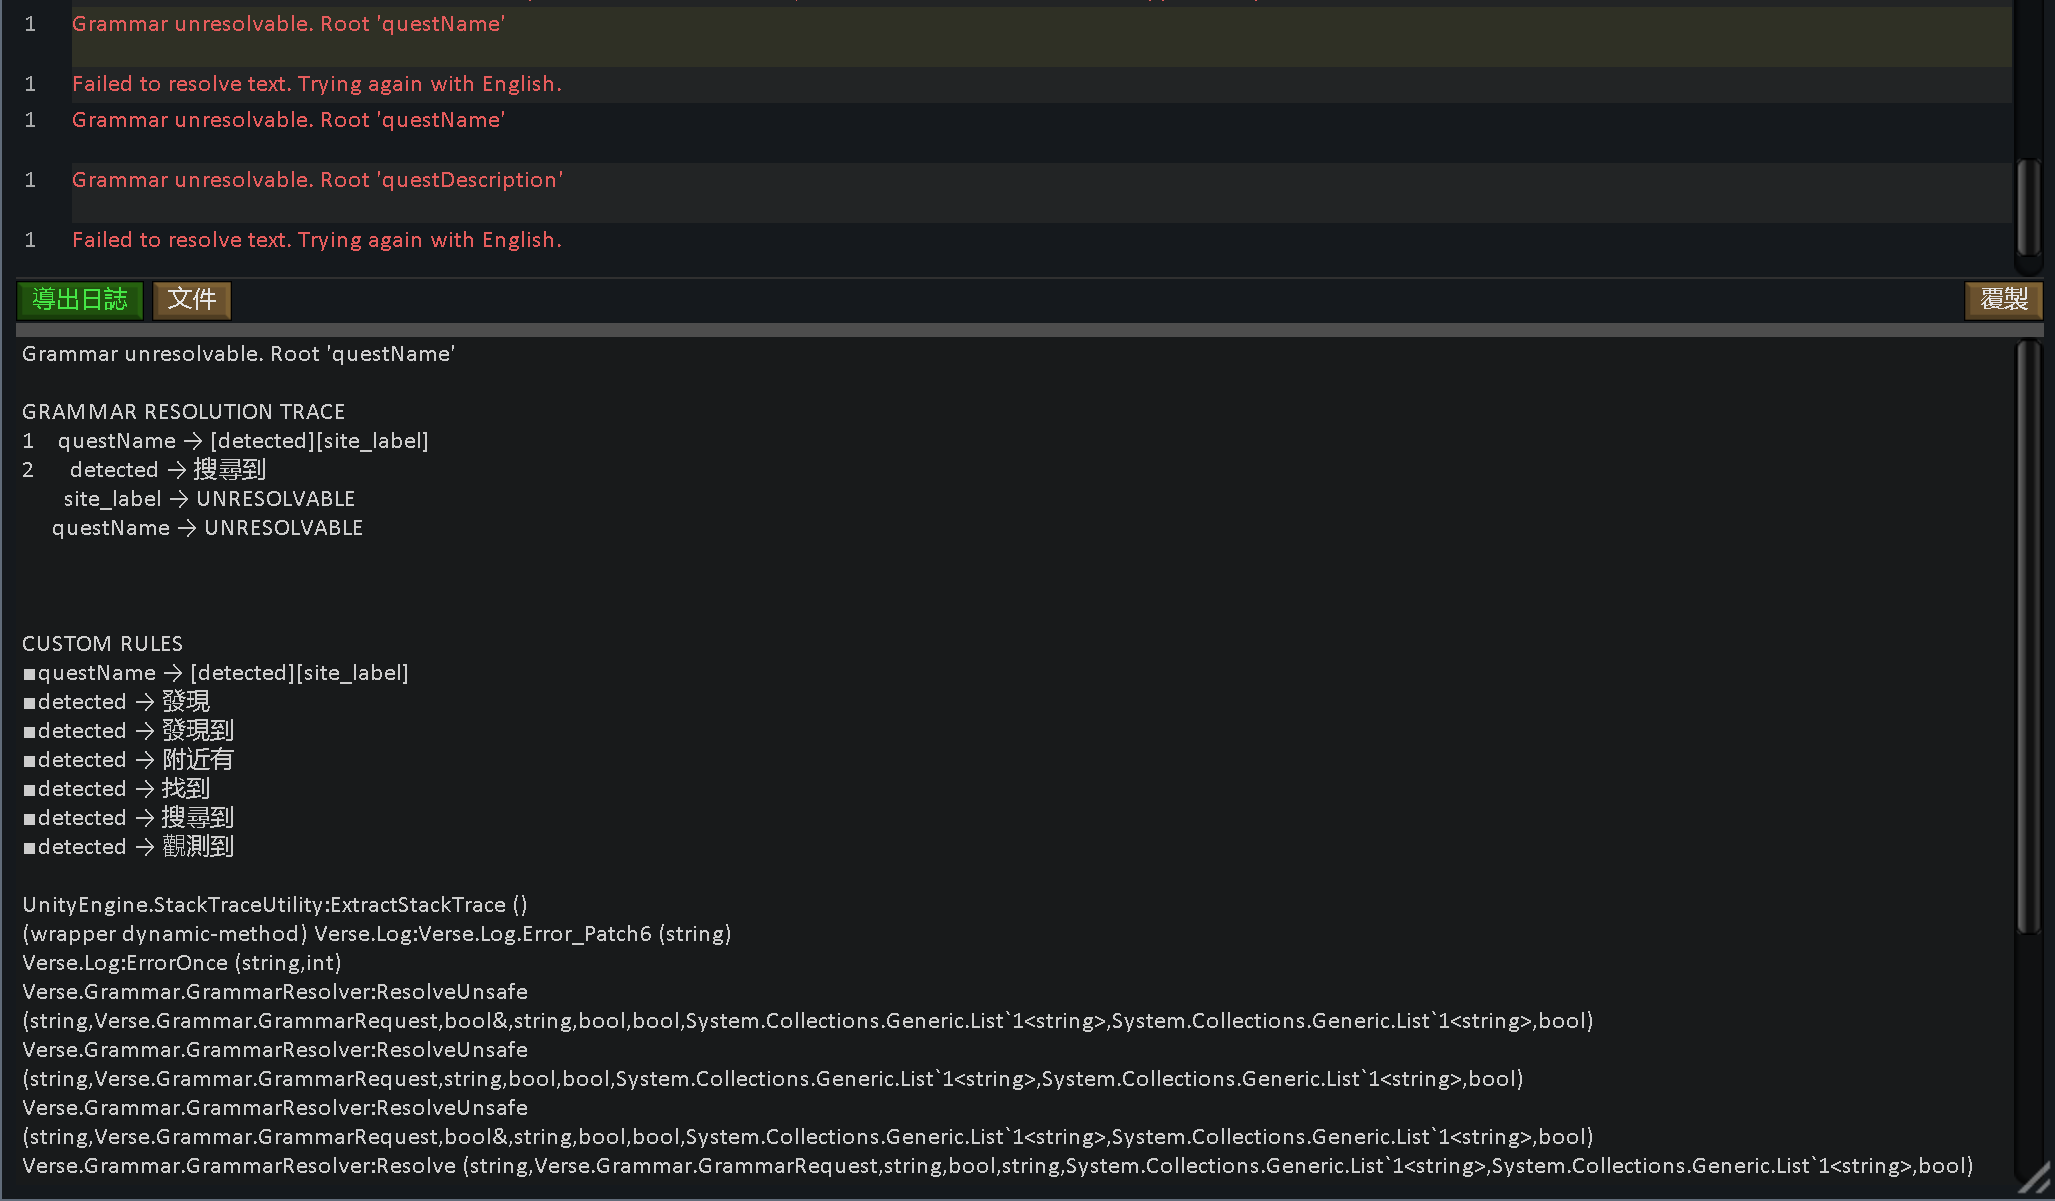Click the divider bar between log list and detail pane
Viewport: 2055px width, 1201px height.
pyautogui.click(x=1000, y=328)
